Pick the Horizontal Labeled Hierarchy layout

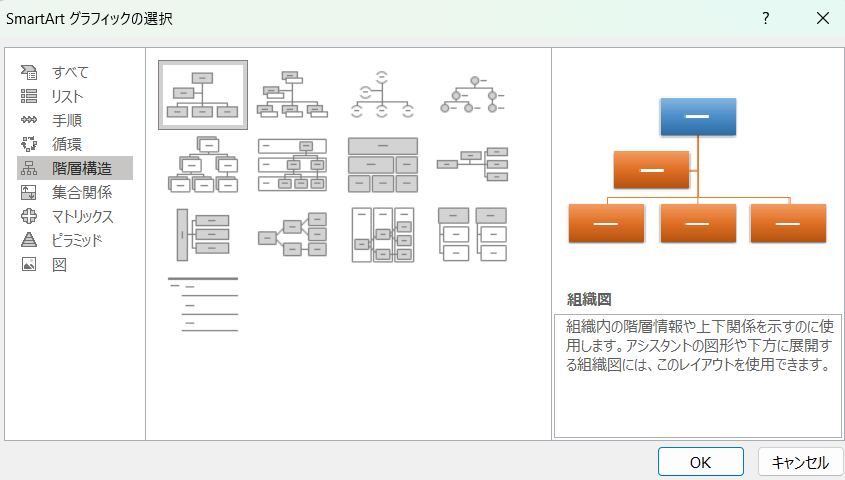tap(383, 235)
